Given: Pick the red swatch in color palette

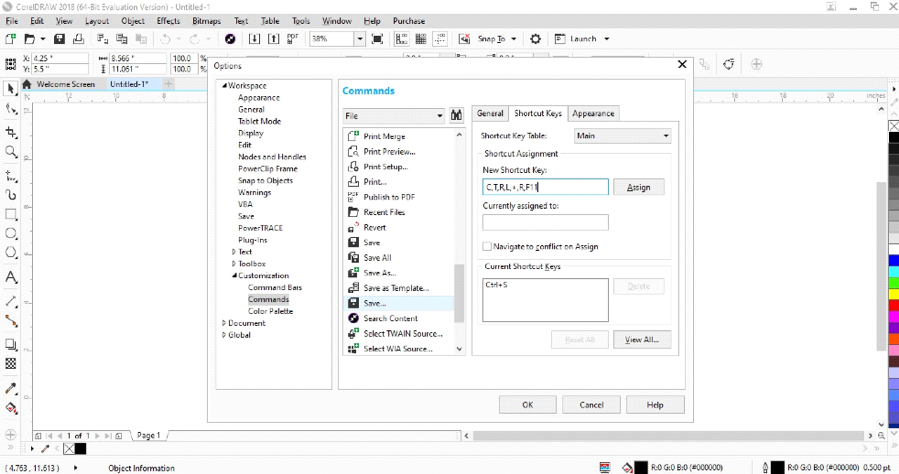Looking at the screenshot, I should pyautogui.click(x=894, y=305).
